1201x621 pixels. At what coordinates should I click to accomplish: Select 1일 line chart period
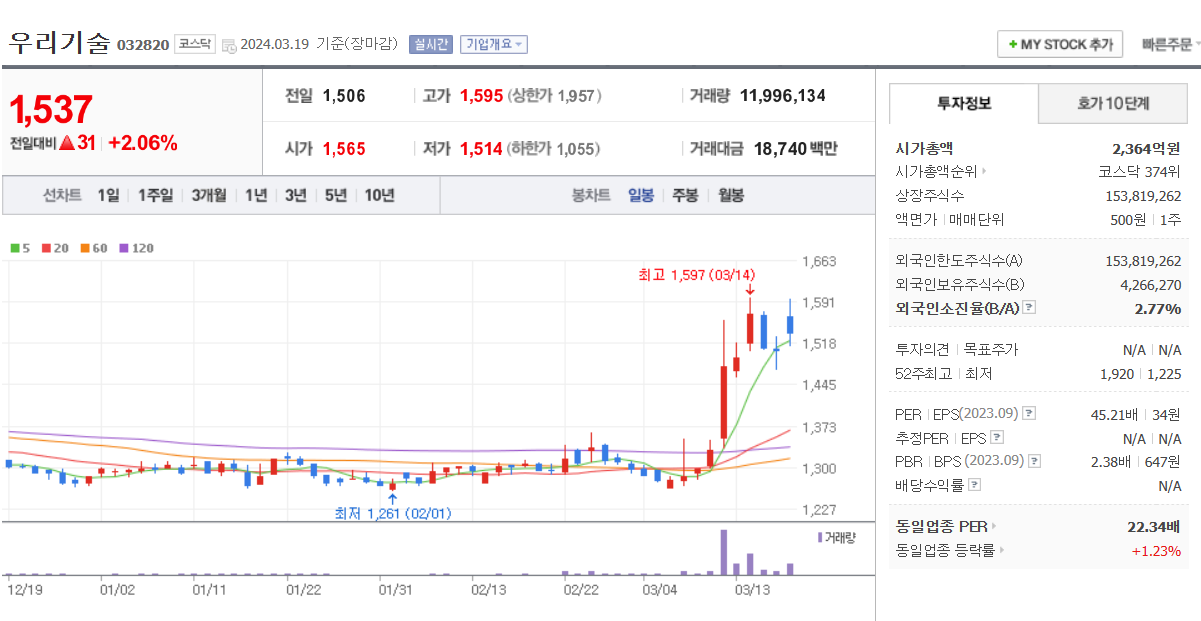tap(108, 195)
